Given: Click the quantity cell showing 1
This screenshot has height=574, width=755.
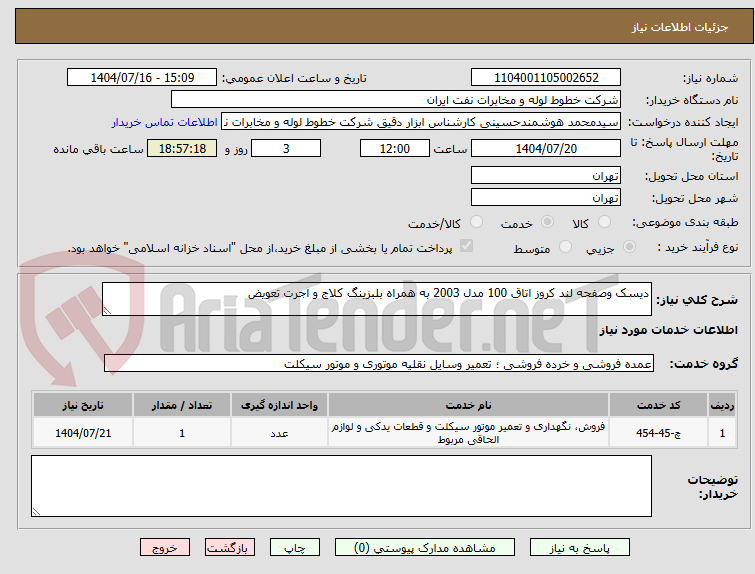Looking at the screenshot, I should tap(182, 433).
